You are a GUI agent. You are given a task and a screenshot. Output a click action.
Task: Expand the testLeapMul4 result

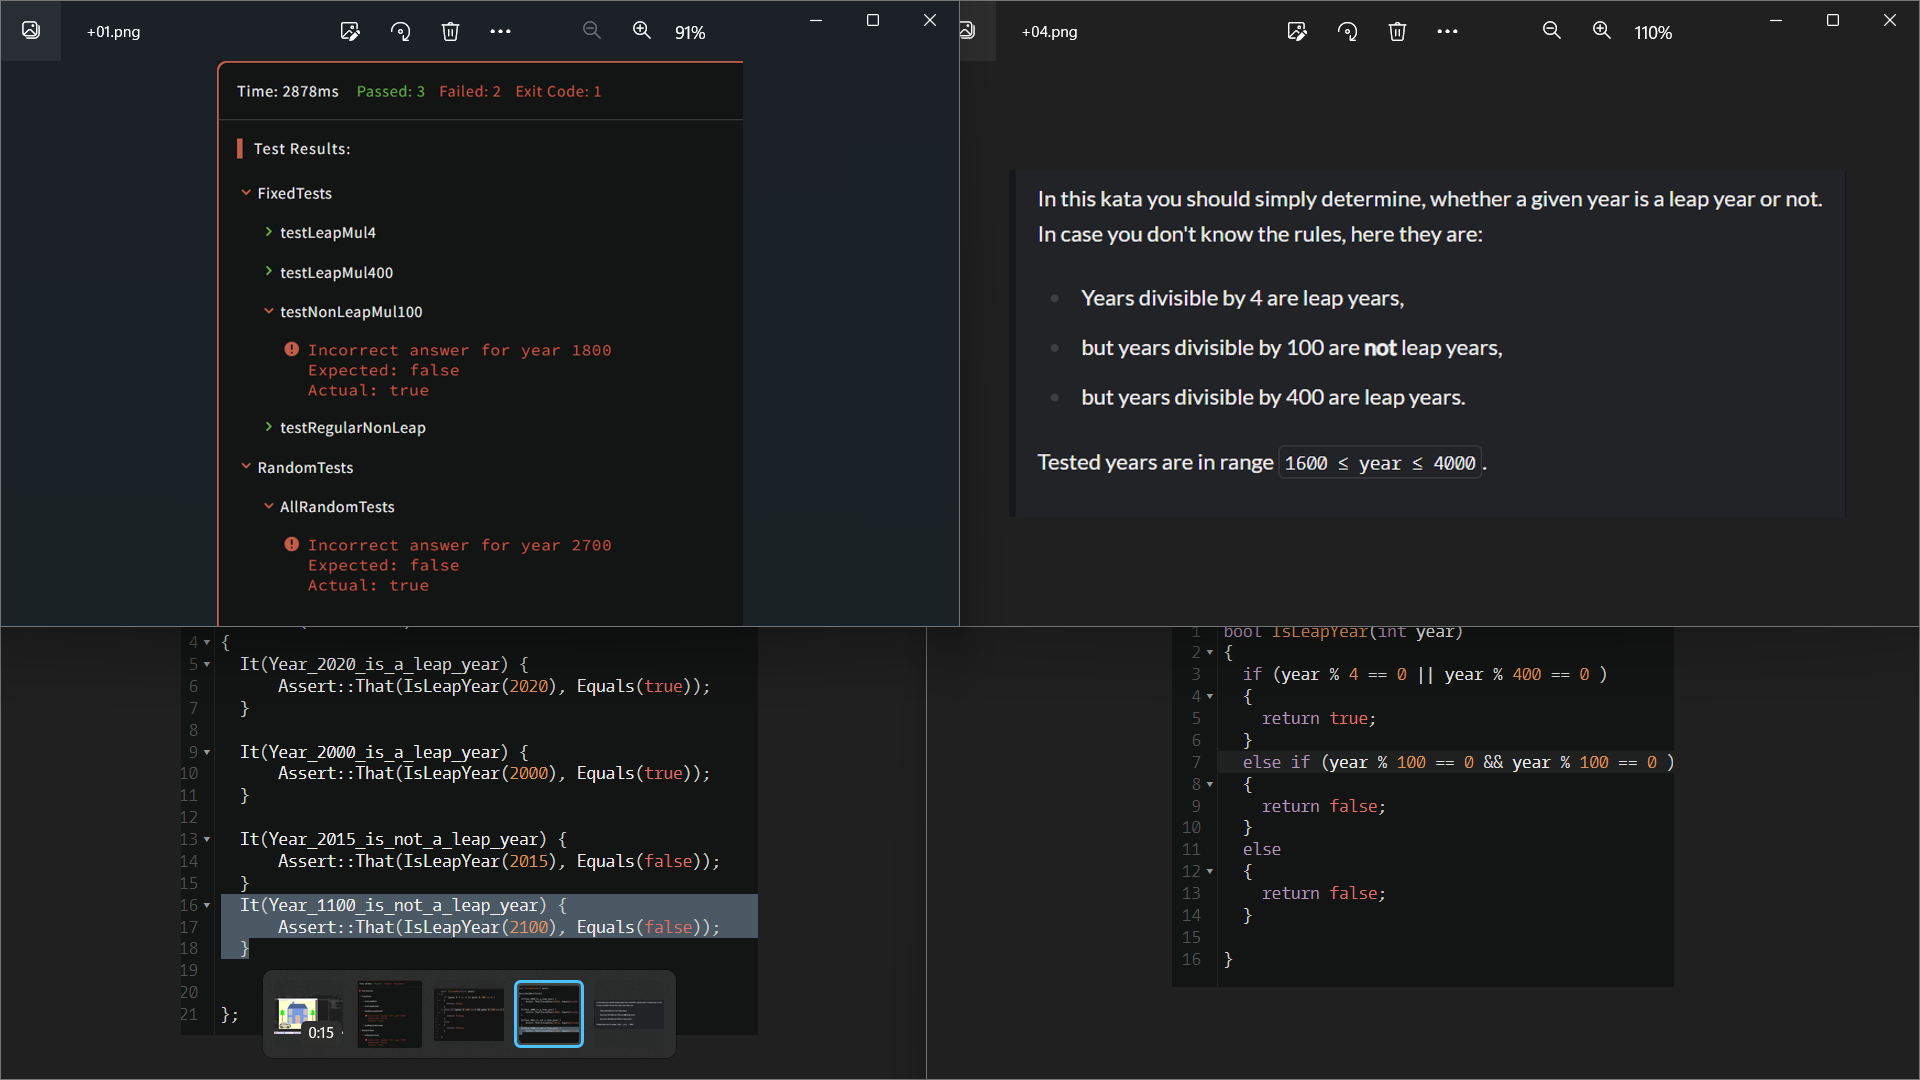click(x=268, y=232)
